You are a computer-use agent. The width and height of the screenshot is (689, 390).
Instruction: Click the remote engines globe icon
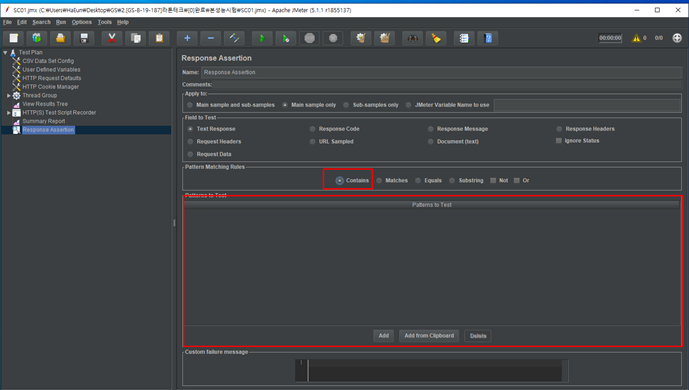click(677, 38)
